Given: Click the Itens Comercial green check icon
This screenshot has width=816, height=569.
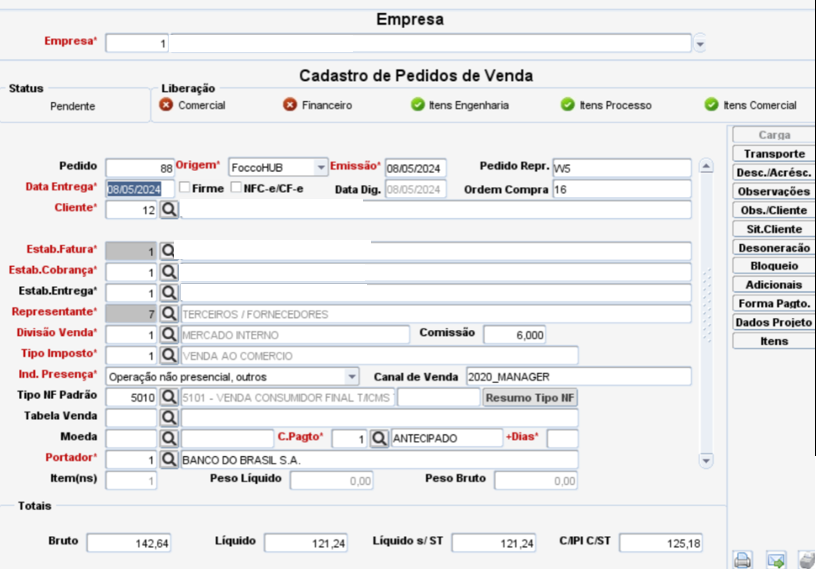Looking at the screenshot, I should [711, 105].
